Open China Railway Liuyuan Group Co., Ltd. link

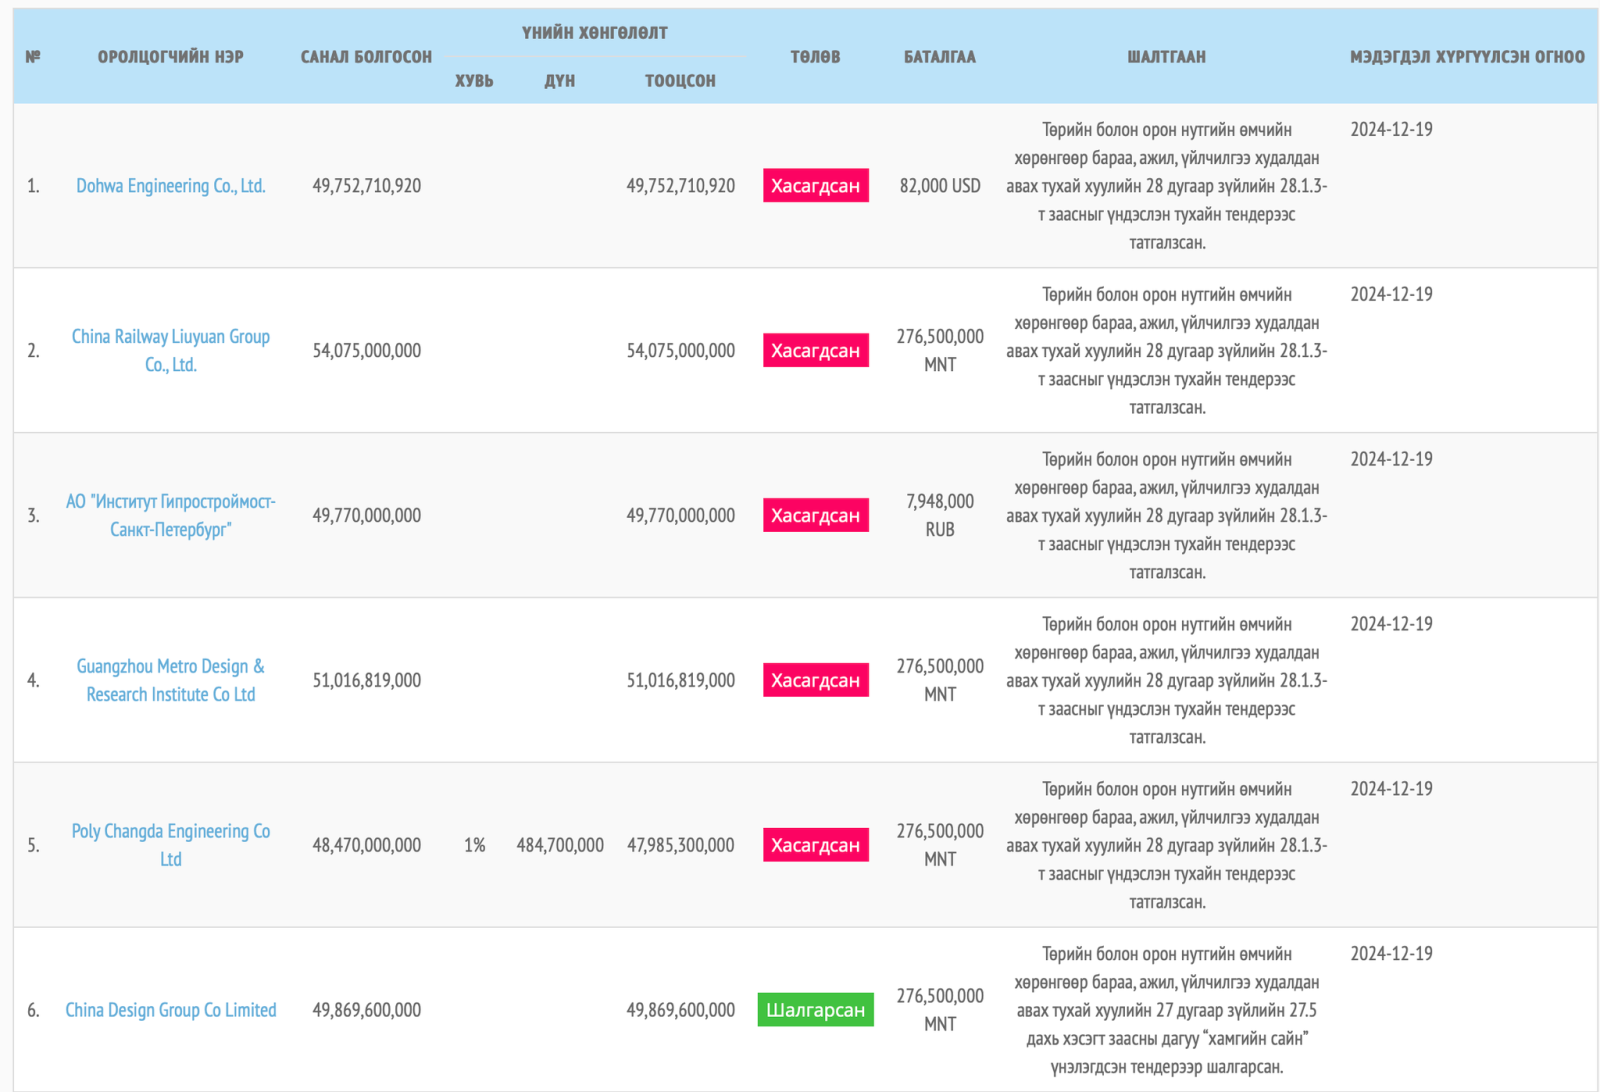pyautogui.click(x=171, y=351)
